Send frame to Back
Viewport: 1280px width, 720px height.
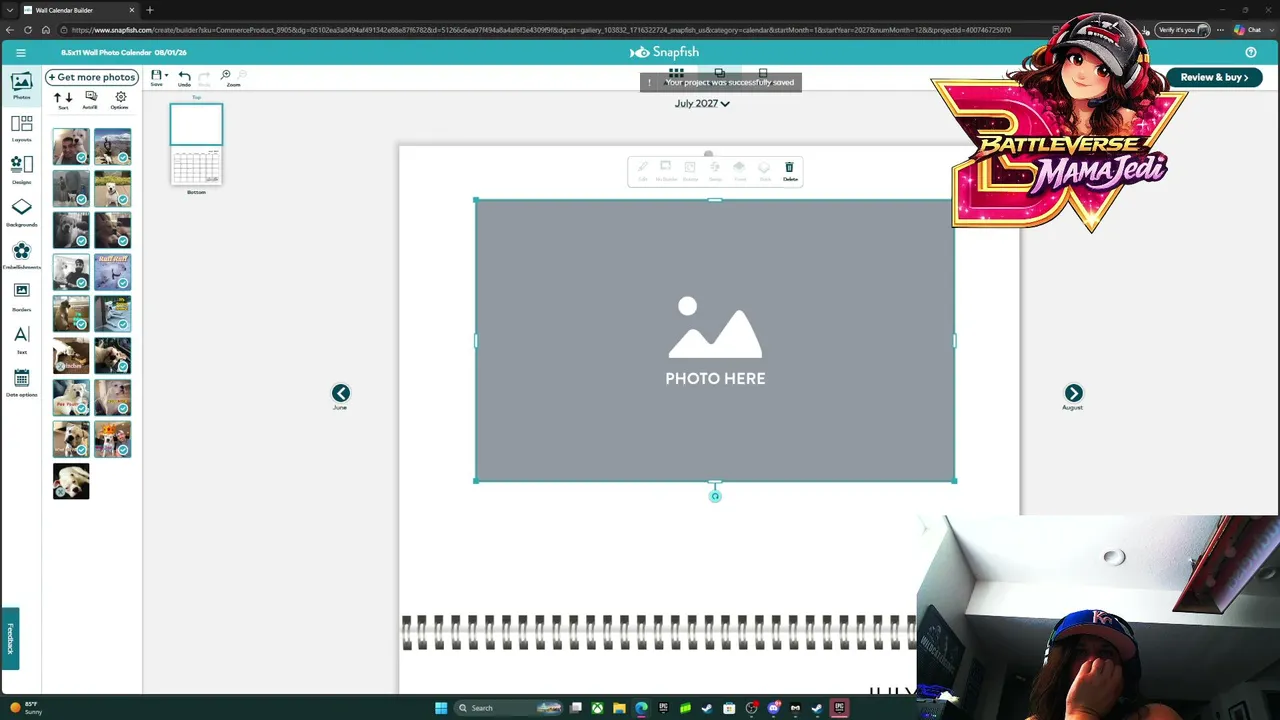pos(765,171)
